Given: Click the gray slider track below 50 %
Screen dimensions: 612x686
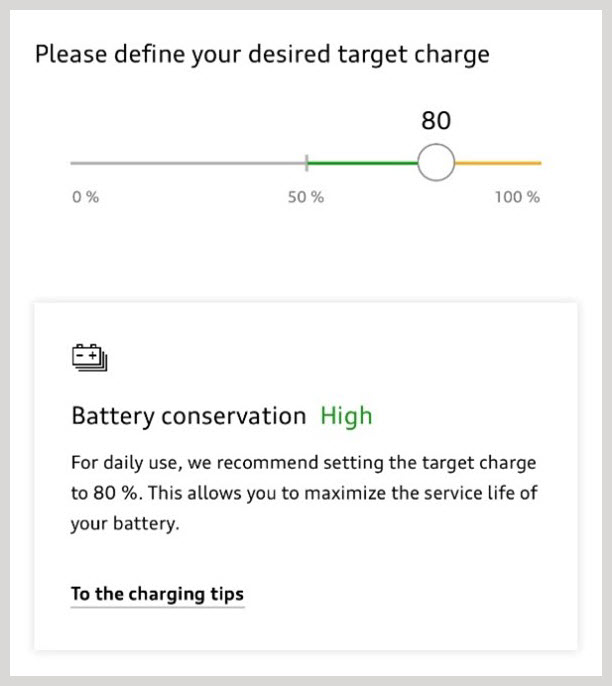Looking at the screenshot, I should [x=188, y=162].
